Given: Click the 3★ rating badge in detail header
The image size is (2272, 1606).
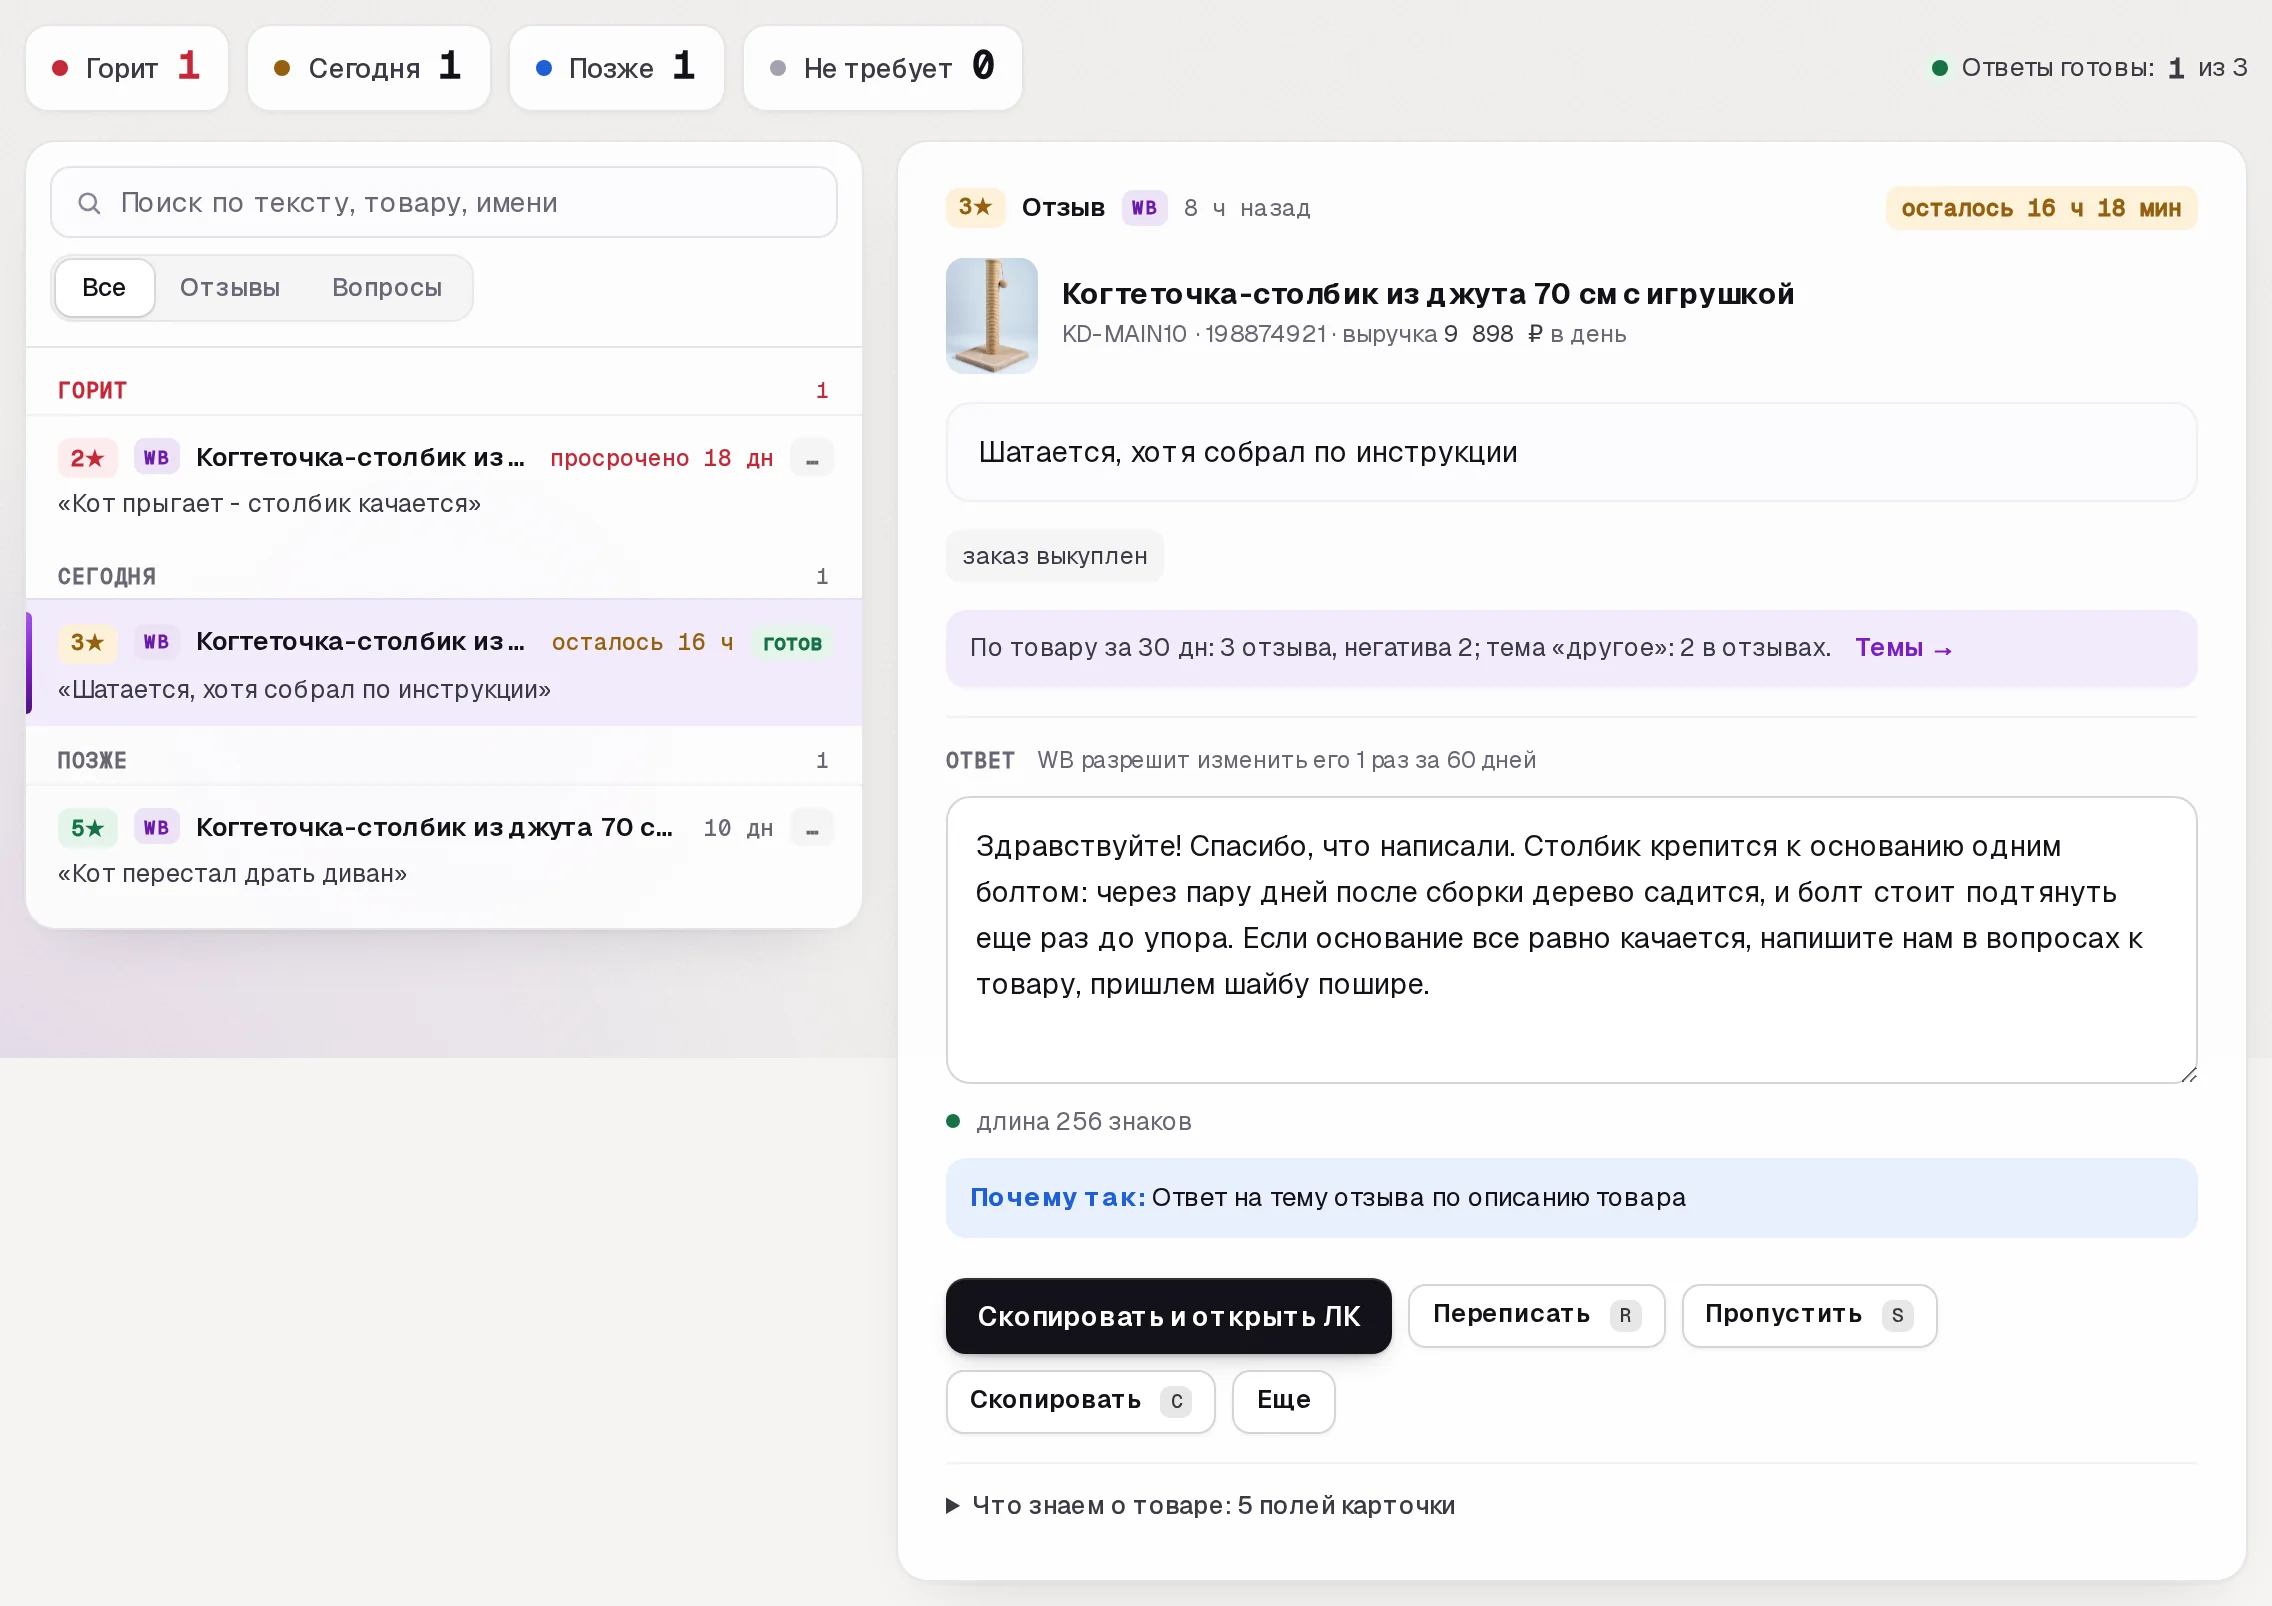Looking at the screenshot, I should pyautogui.click(x=975, y=207).
